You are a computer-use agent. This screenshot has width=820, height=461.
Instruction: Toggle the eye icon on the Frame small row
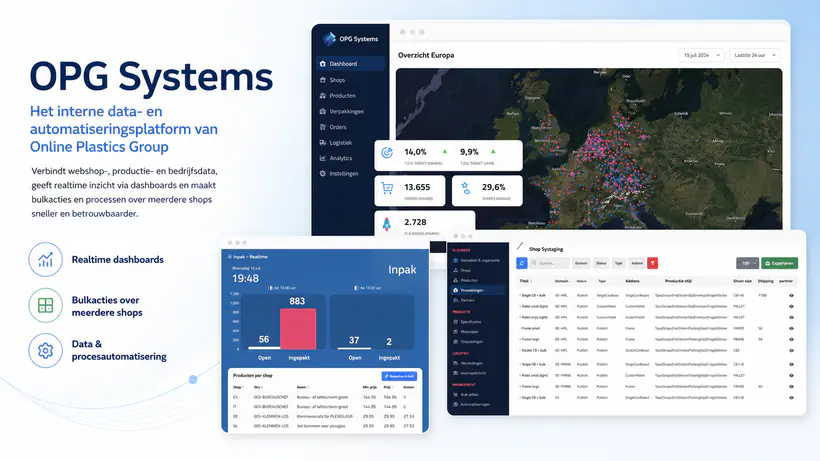point(791,328)
